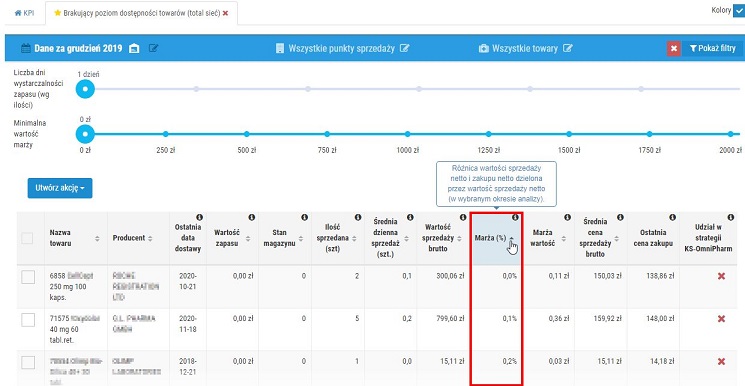Sort by Stan magazynu column

(x=300, y=239)
